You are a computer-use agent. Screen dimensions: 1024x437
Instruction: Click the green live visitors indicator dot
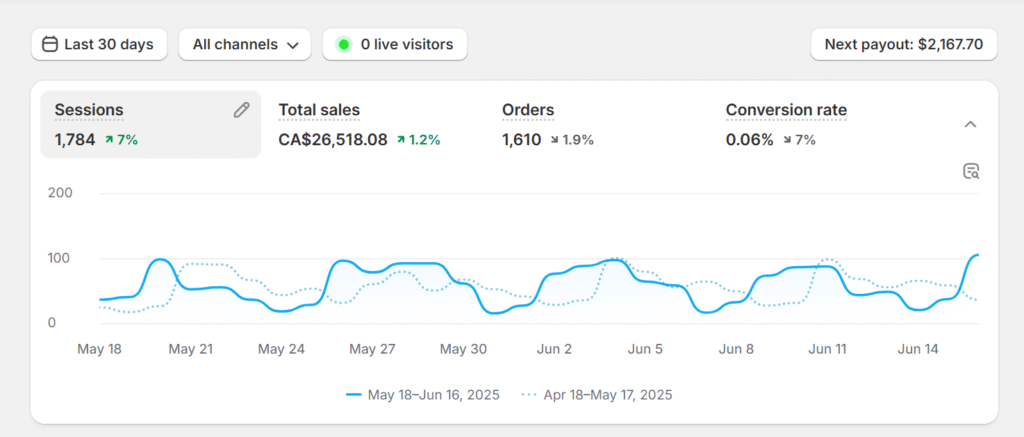[344, 44]
